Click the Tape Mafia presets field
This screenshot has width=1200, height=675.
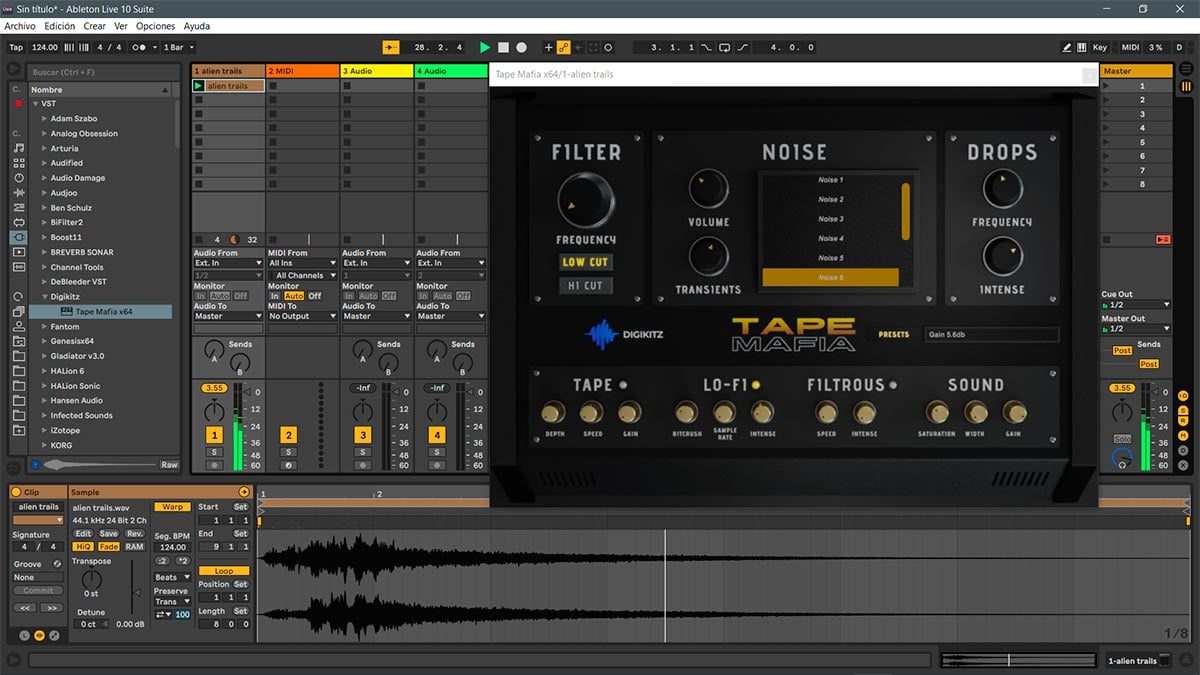coord(991,334)
